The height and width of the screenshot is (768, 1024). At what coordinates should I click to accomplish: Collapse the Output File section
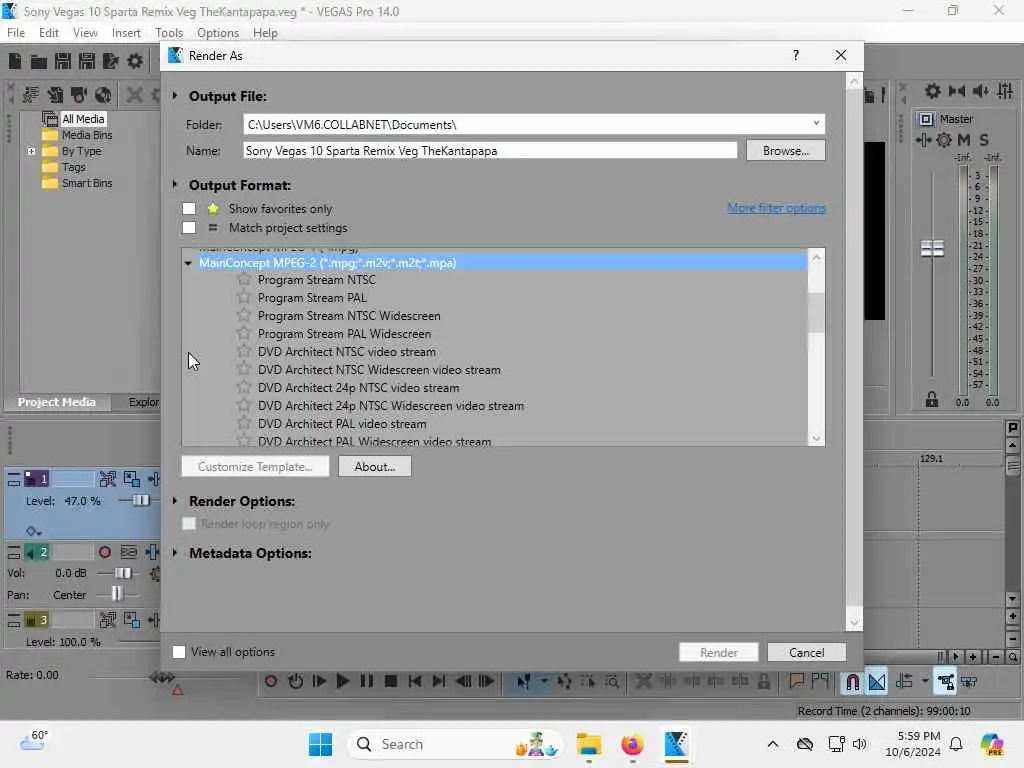pyautogui.click(x=175, y=95)
